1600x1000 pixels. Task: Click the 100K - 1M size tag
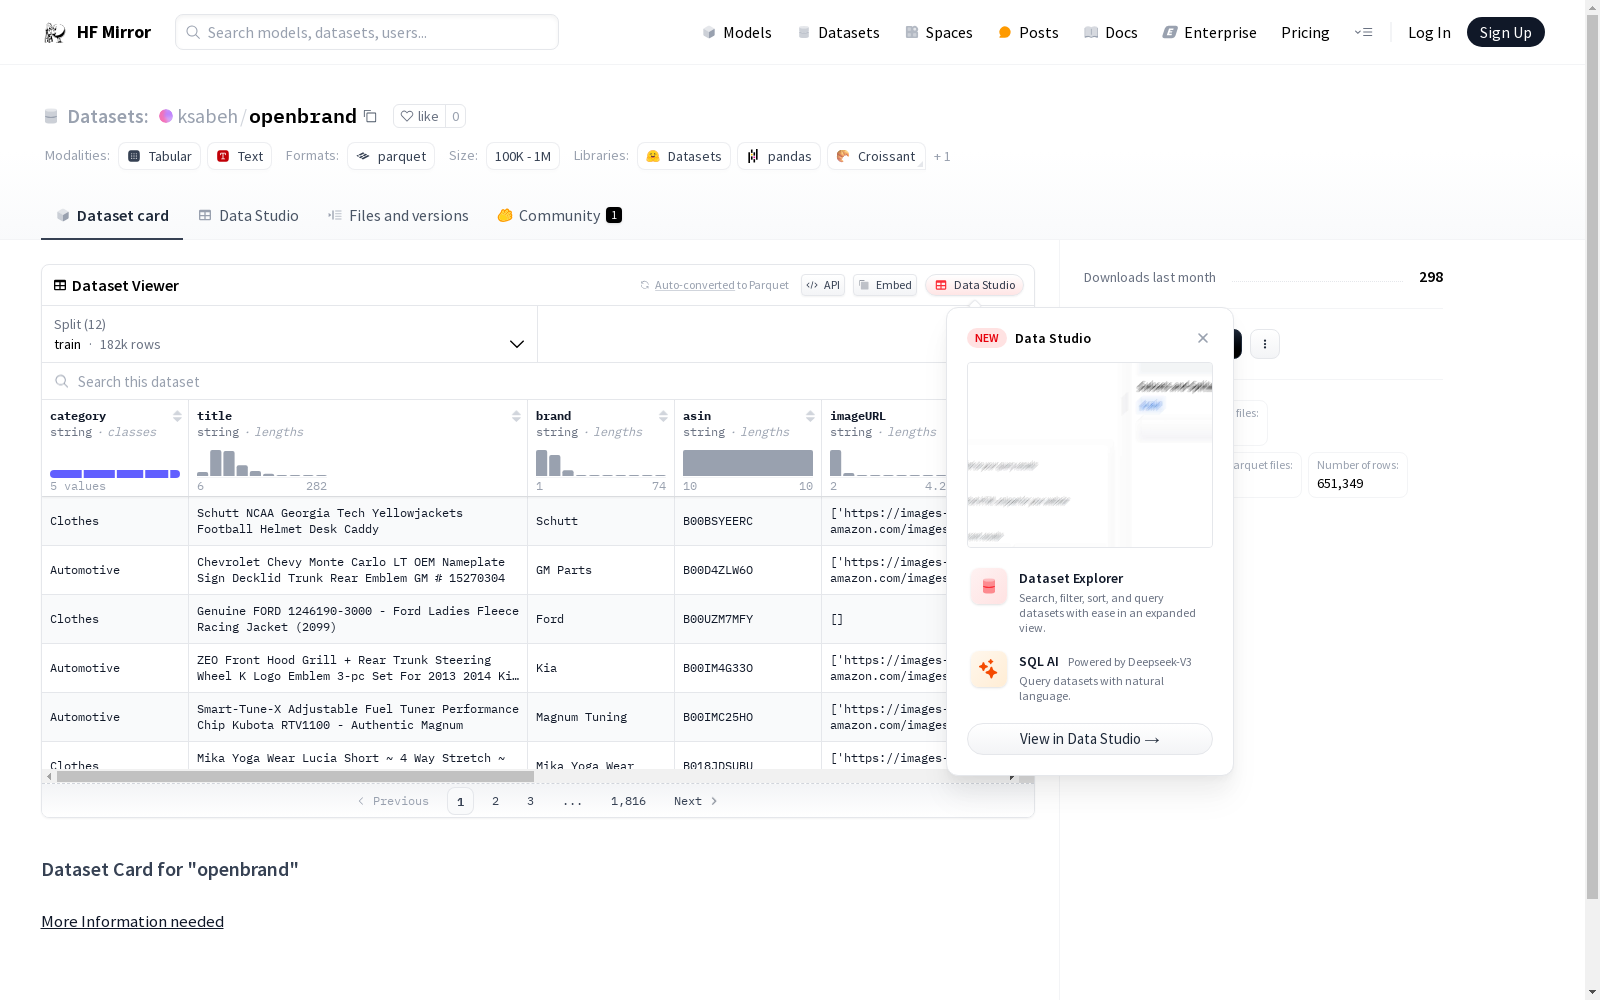[x=522, y=156]
